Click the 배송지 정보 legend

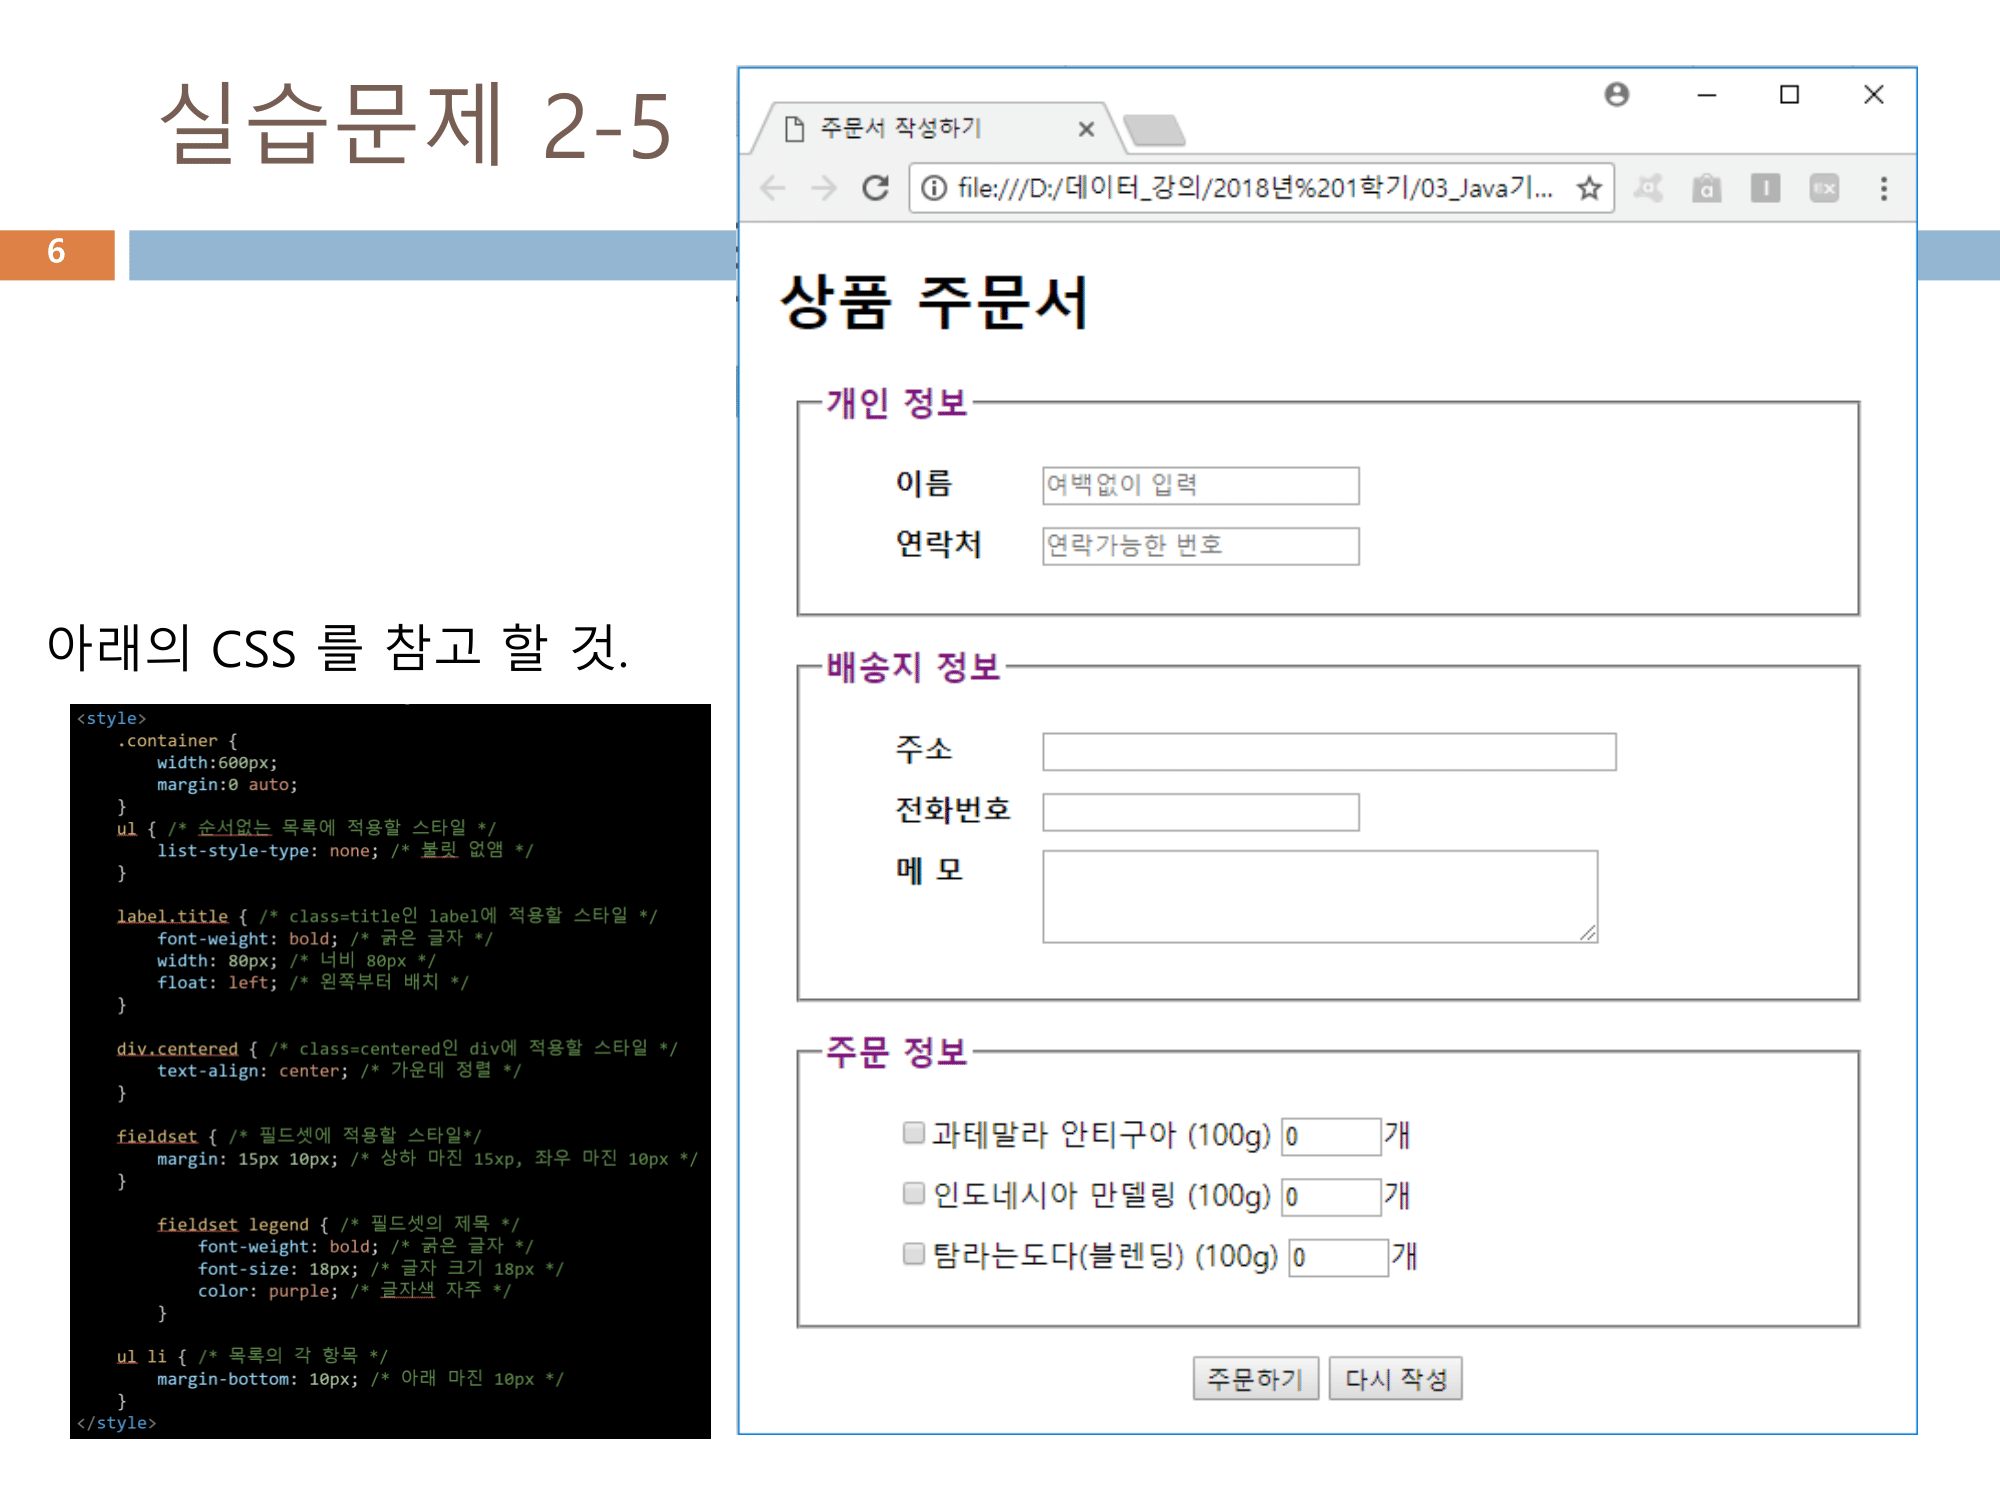(x=913, y=667)
